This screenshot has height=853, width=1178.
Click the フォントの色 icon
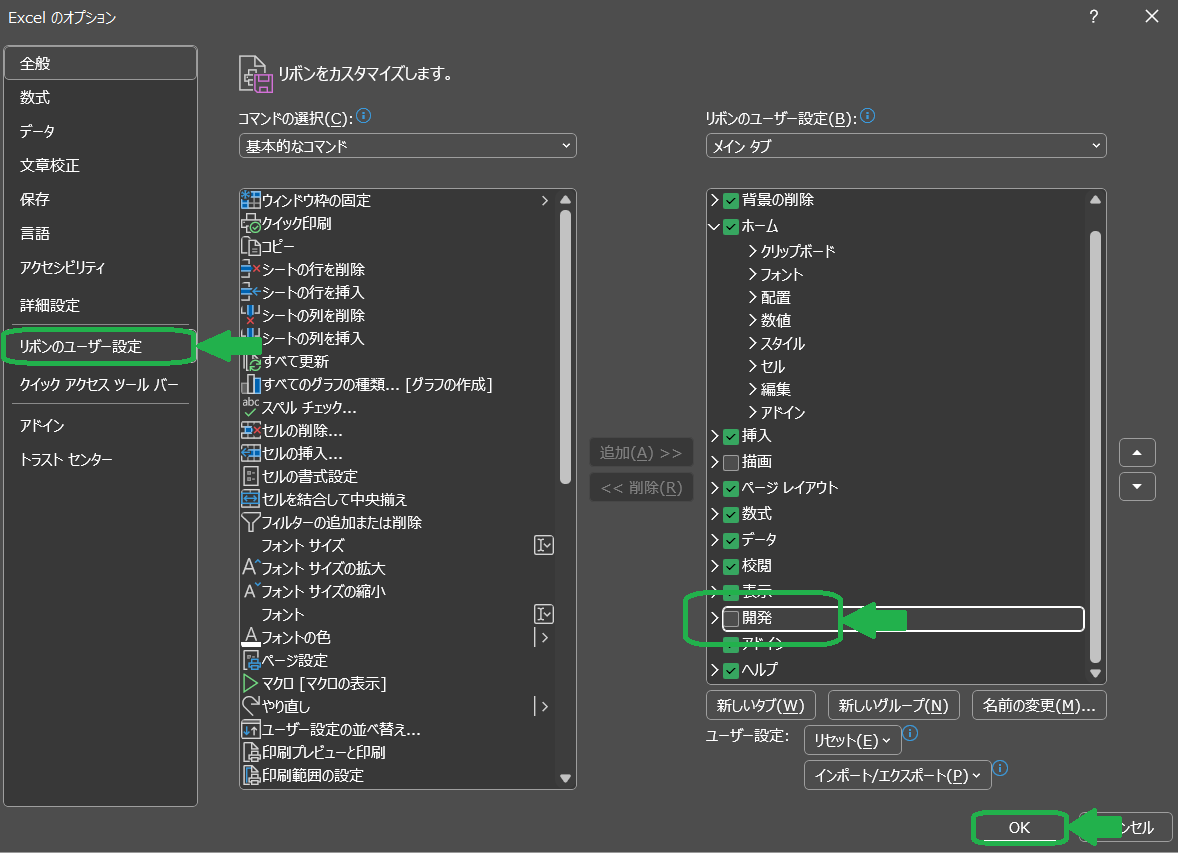(x=250, y=637)
